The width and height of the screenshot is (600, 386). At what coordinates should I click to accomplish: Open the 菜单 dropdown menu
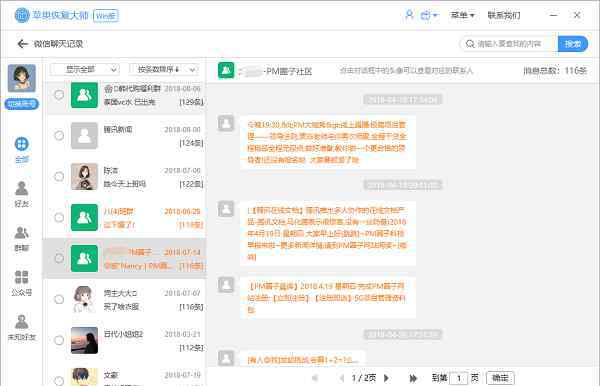click(x=462, y=15)
